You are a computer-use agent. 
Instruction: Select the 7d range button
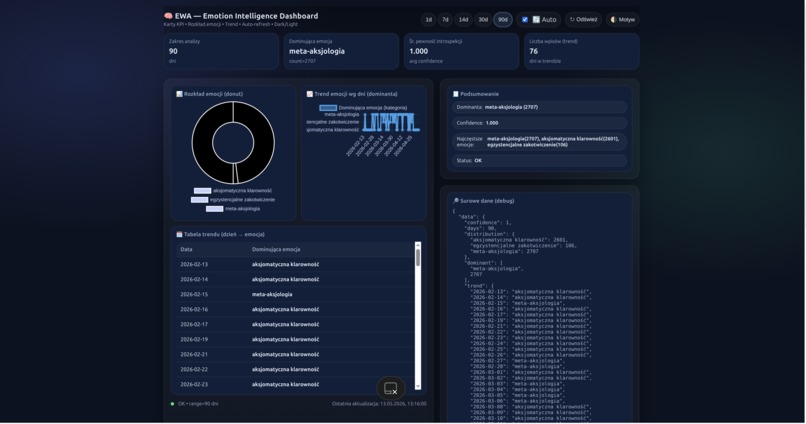point(445,20)
